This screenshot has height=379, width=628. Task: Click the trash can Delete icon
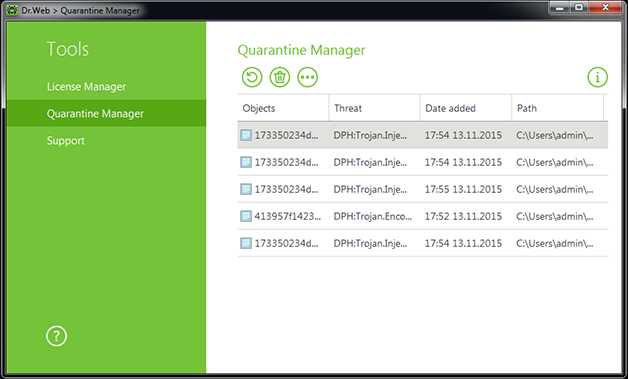[x=280, y=77]
